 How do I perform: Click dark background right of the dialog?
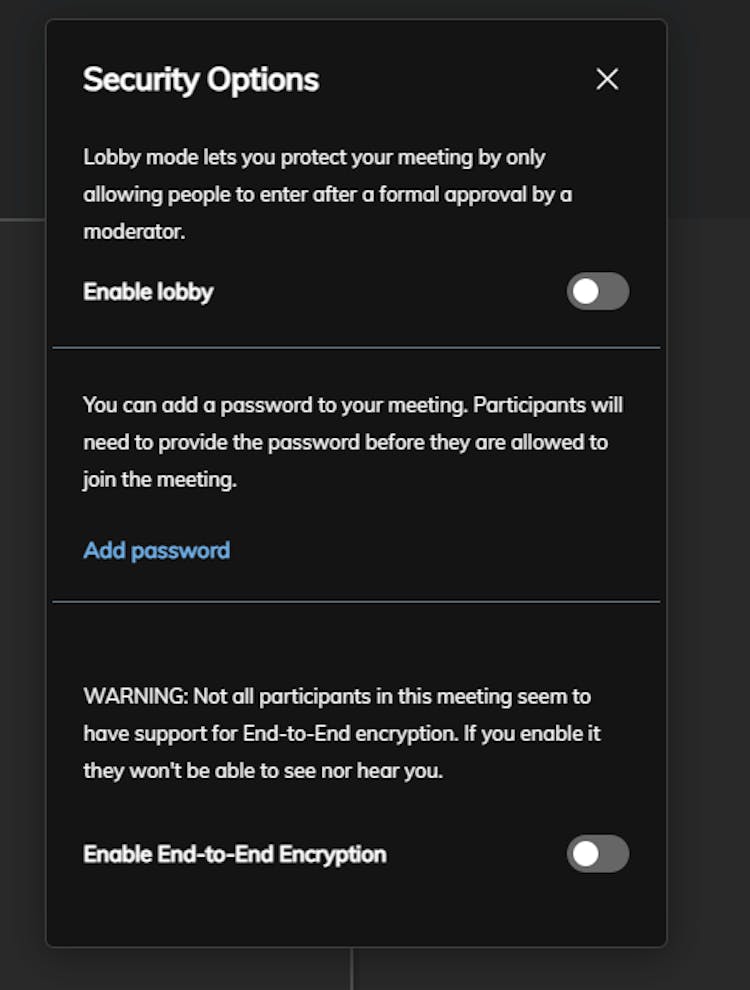(708, 500)
